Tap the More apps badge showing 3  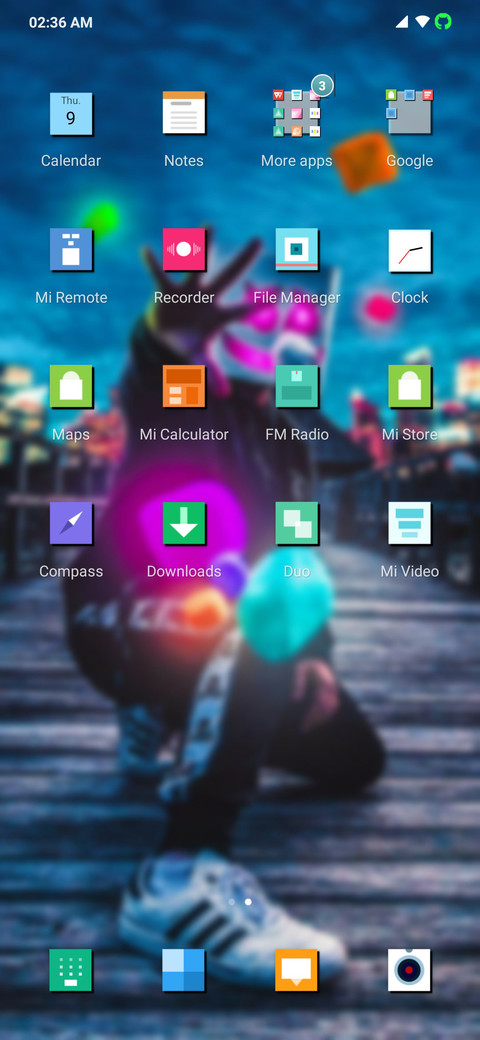point(322,86)
